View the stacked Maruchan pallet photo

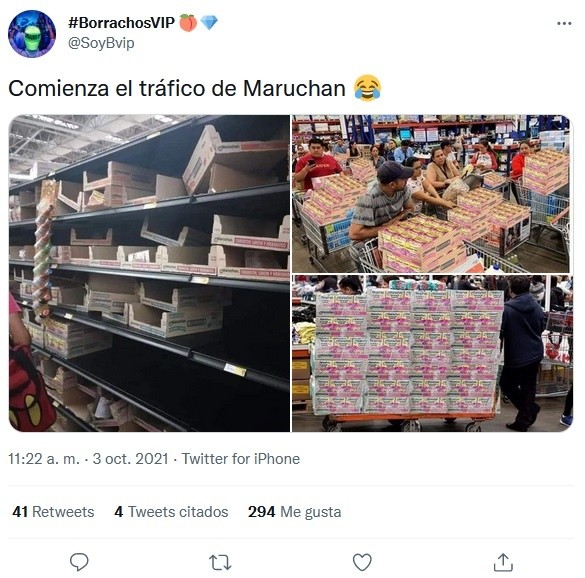(x=432, y=353)
